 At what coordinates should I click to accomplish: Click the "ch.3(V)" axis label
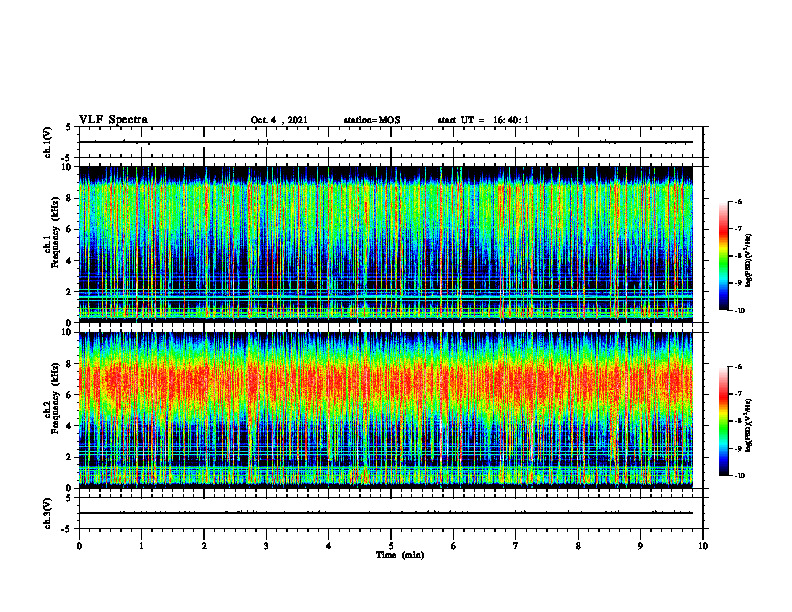click(x=48, y=513)
